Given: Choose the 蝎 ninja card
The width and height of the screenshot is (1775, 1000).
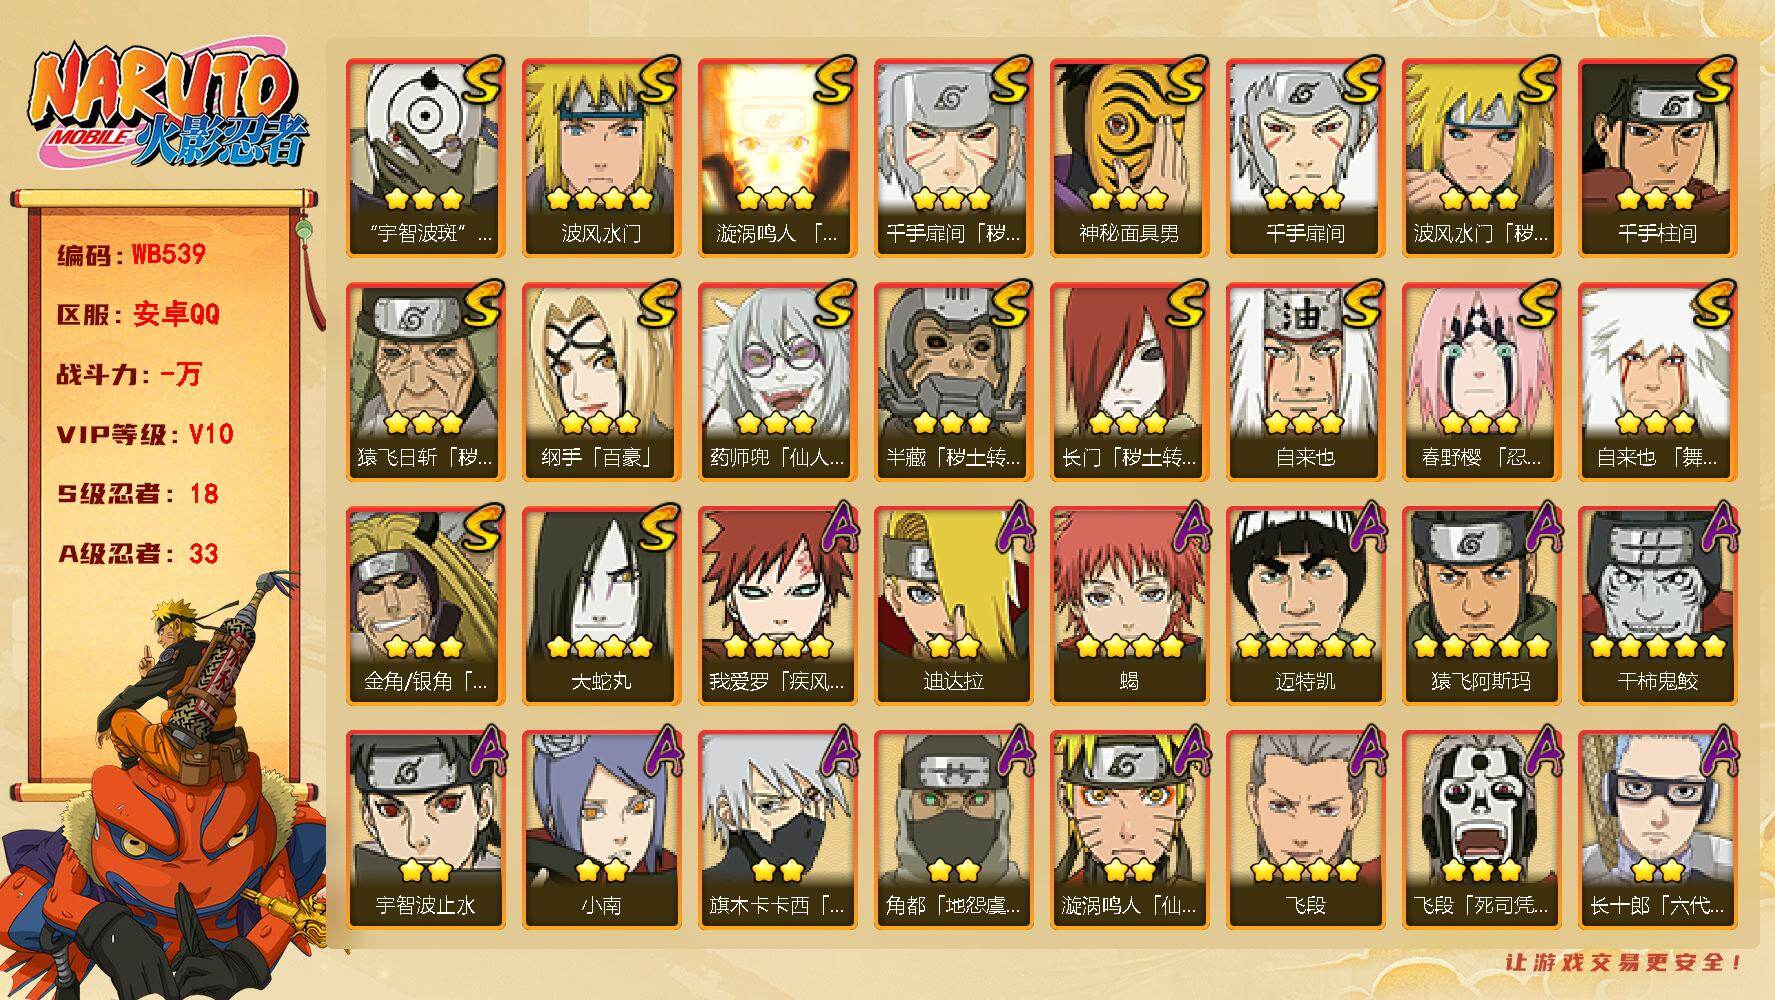Looking at the screenshot, I should point(1129,606).
